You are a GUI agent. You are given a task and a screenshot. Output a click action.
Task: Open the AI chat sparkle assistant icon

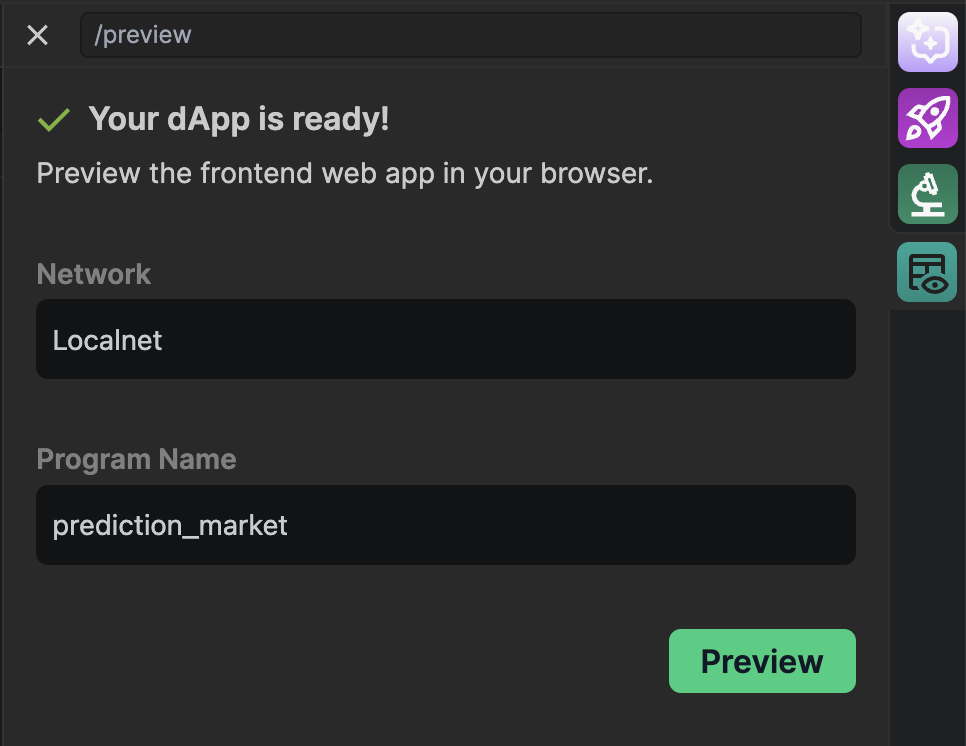click(x=928, y=42)
